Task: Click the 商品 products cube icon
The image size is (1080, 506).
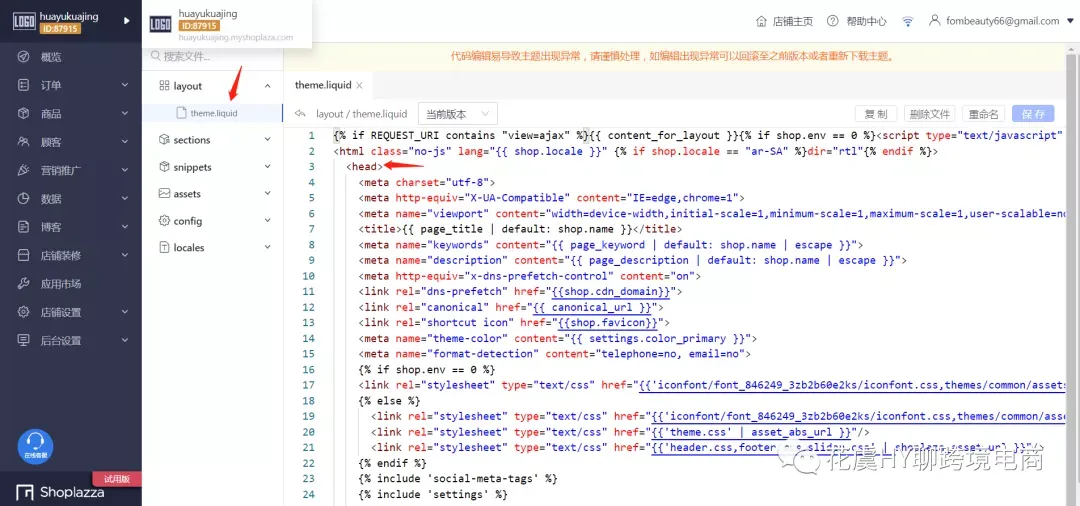Action: tap(24, 114)
